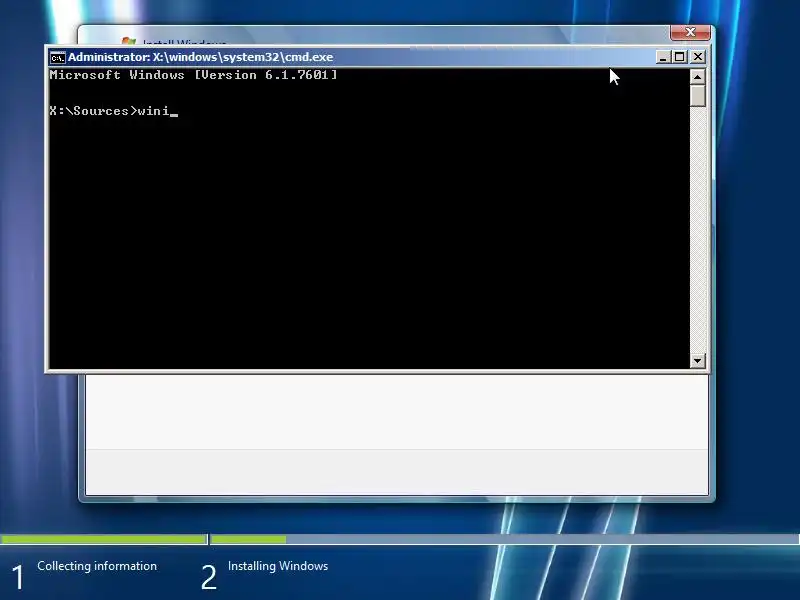Click the 'Installing Windows' step label
This screenshot has width=800, height=600.
pos(278,566)
